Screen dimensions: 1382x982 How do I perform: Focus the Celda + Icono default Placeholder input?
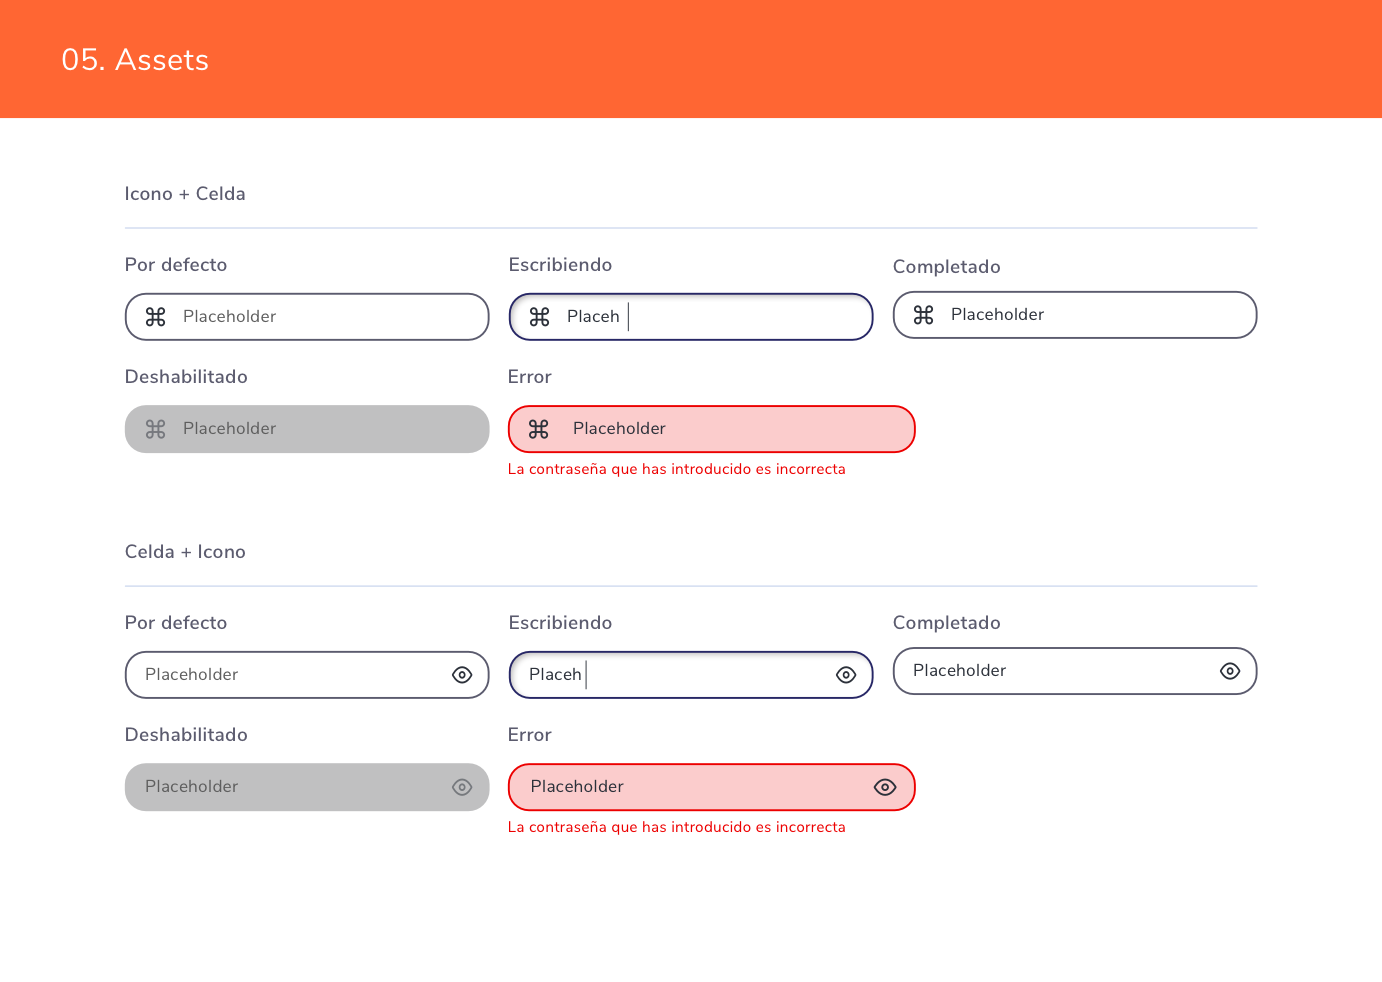(290, 675)
